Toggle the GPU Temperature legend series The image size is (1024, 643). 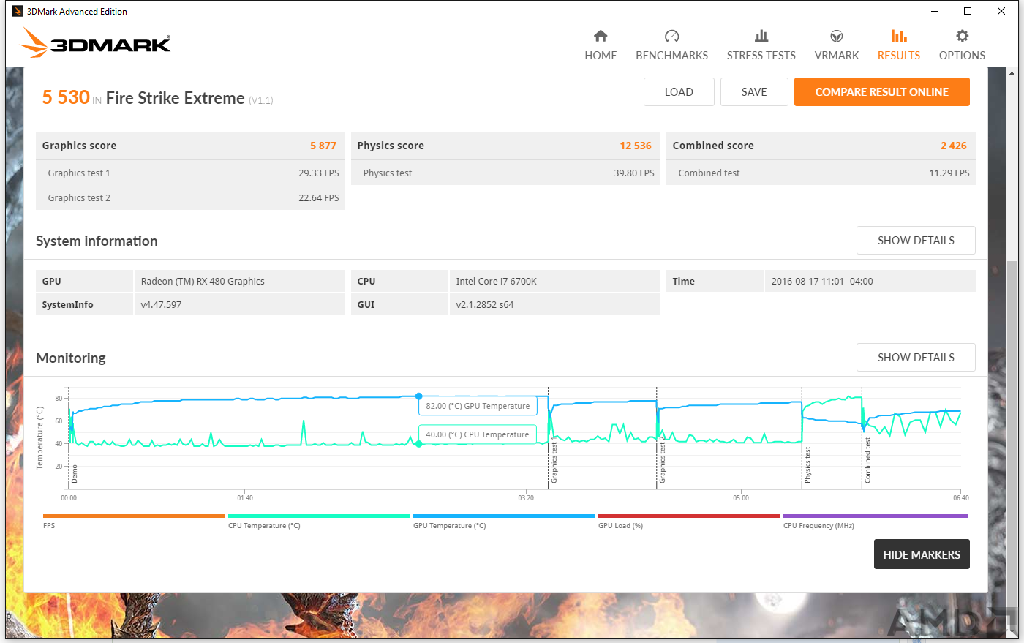(504, 520)
